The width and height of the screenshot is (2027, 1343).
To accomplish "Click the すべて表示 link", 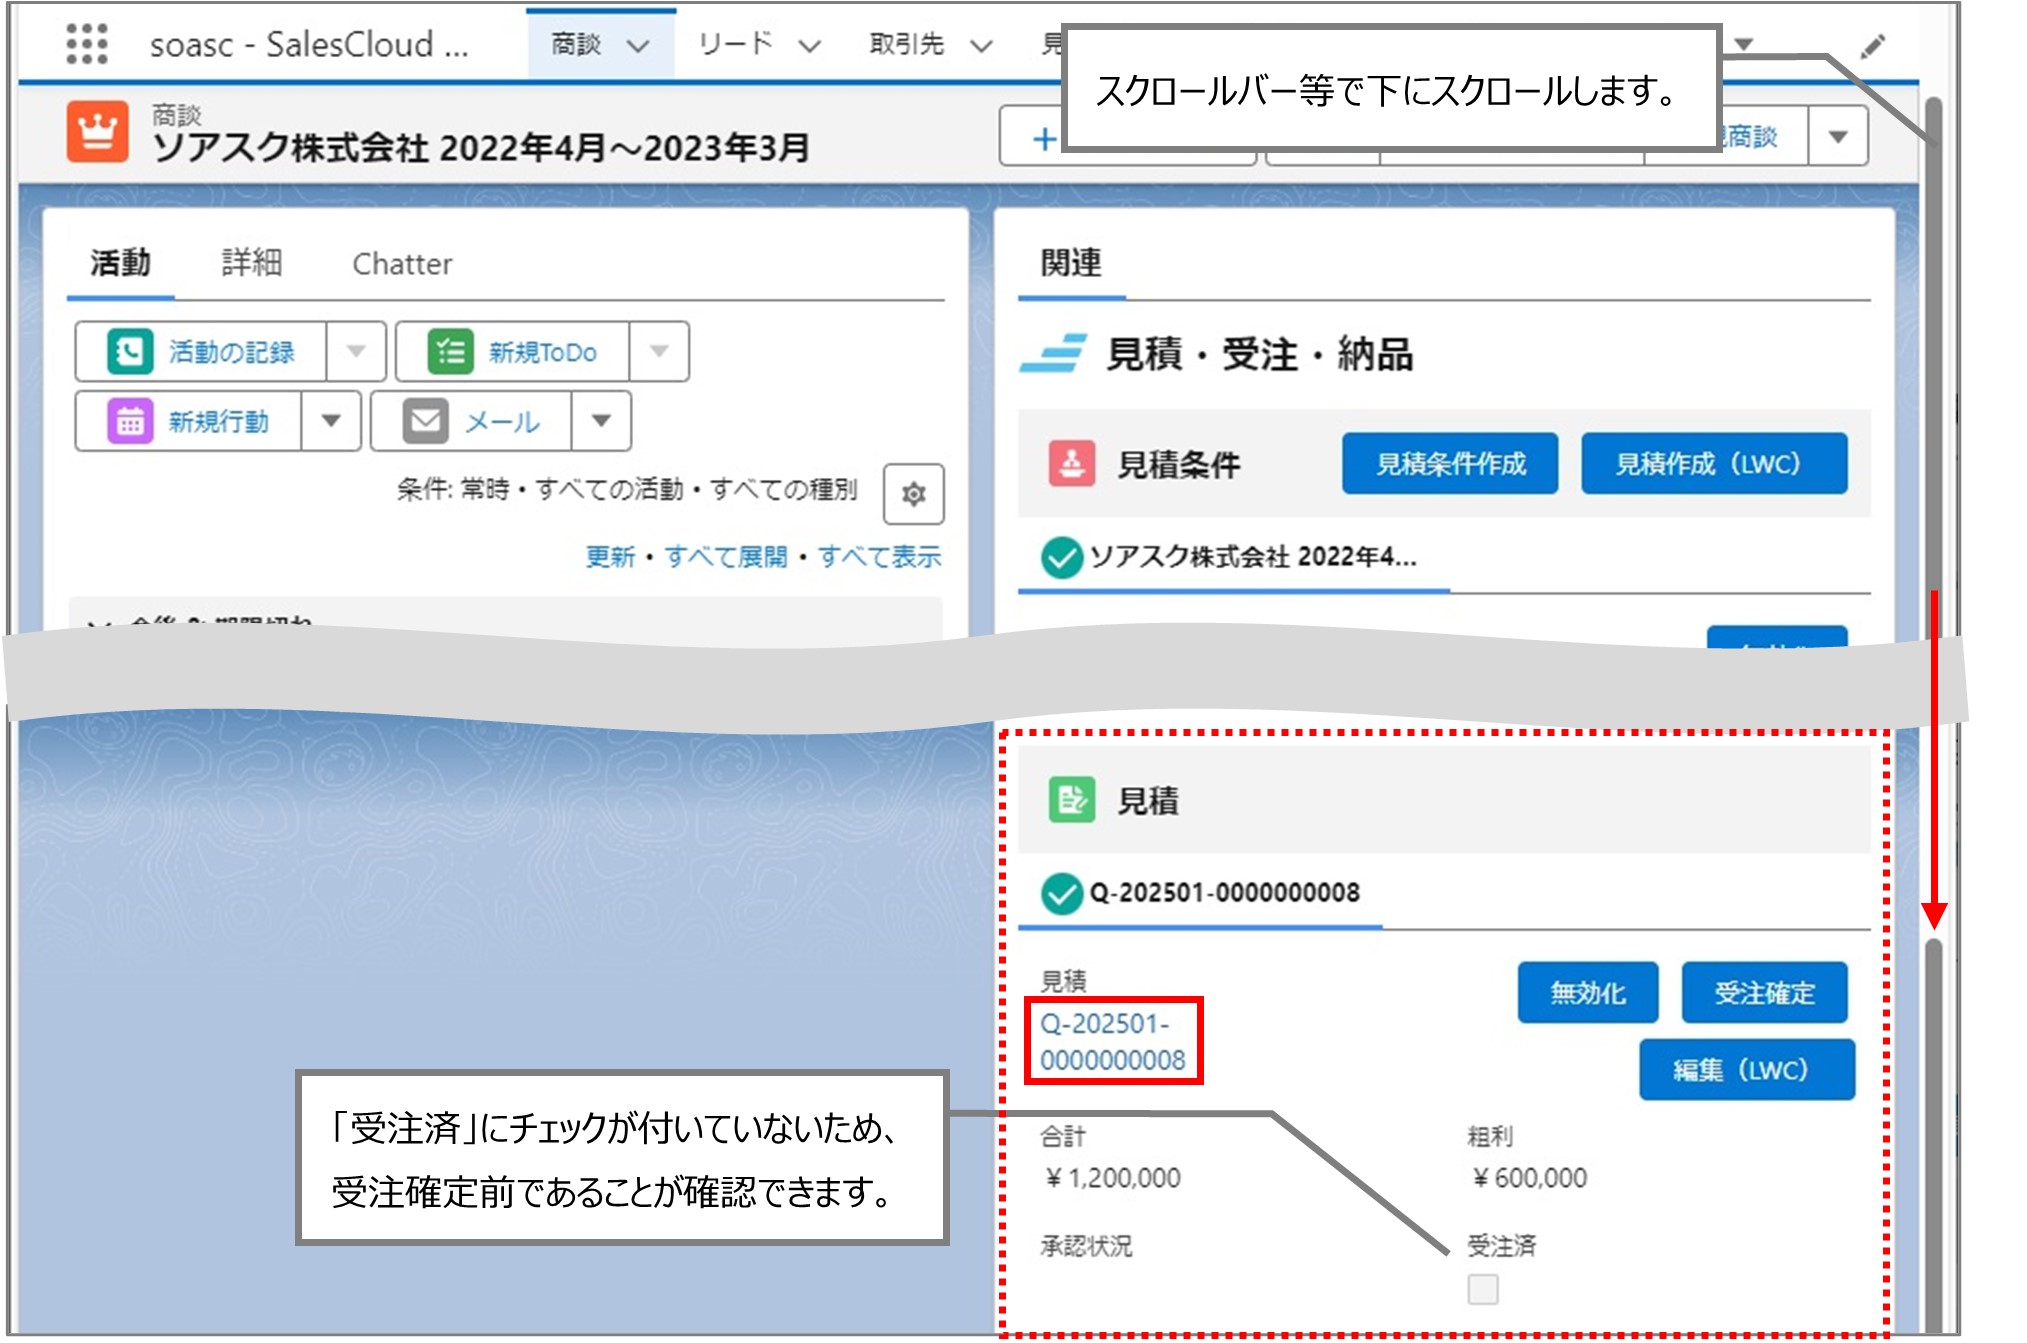I will tap(879, 557).
